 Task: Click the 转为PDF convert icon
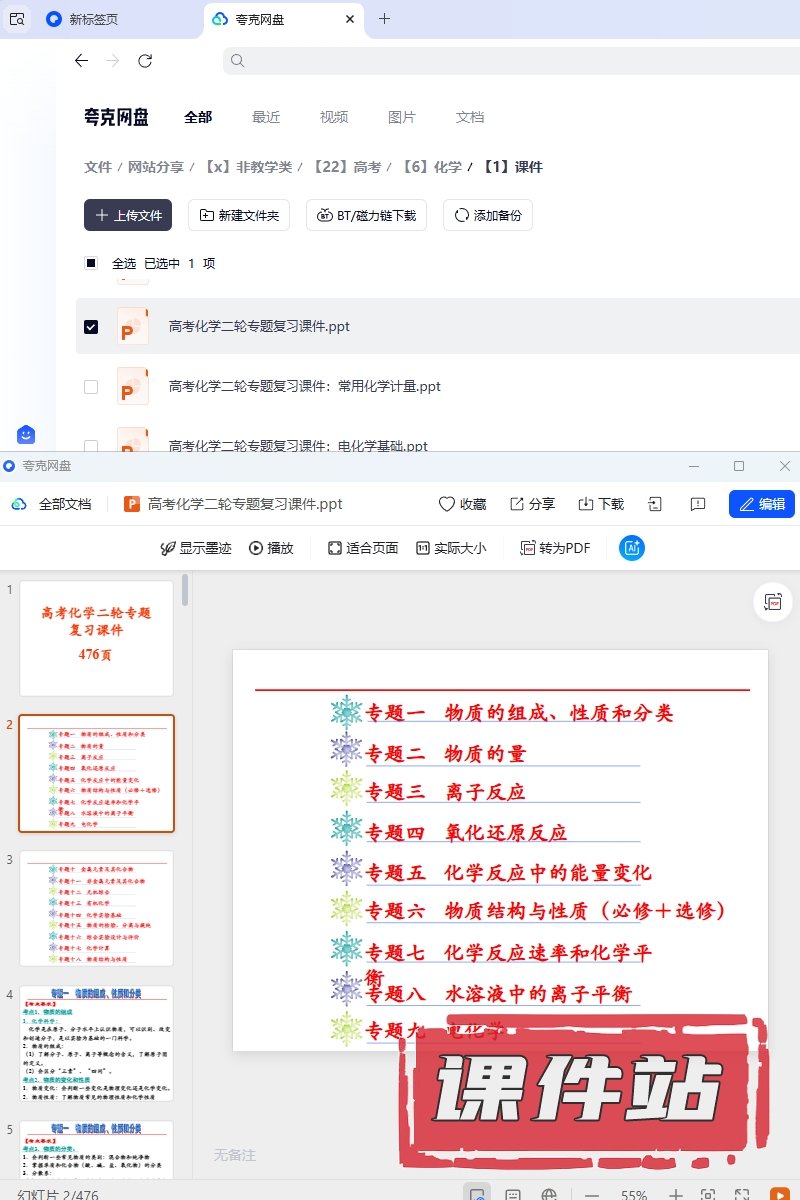tap(528, 548)
